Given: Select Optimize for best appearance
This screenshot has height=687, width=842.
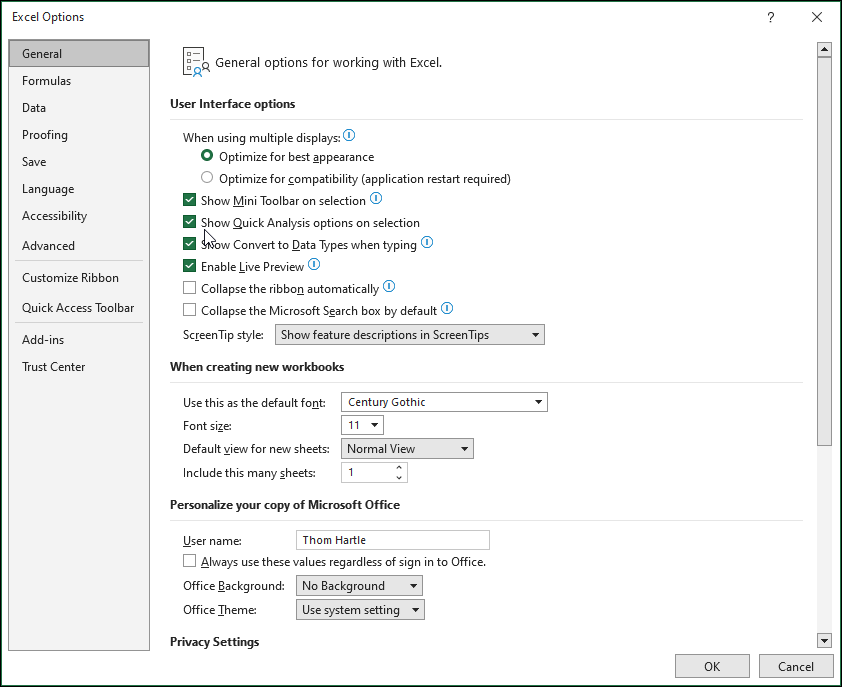Looking at the screenshot, I should [x=207, y=156].
